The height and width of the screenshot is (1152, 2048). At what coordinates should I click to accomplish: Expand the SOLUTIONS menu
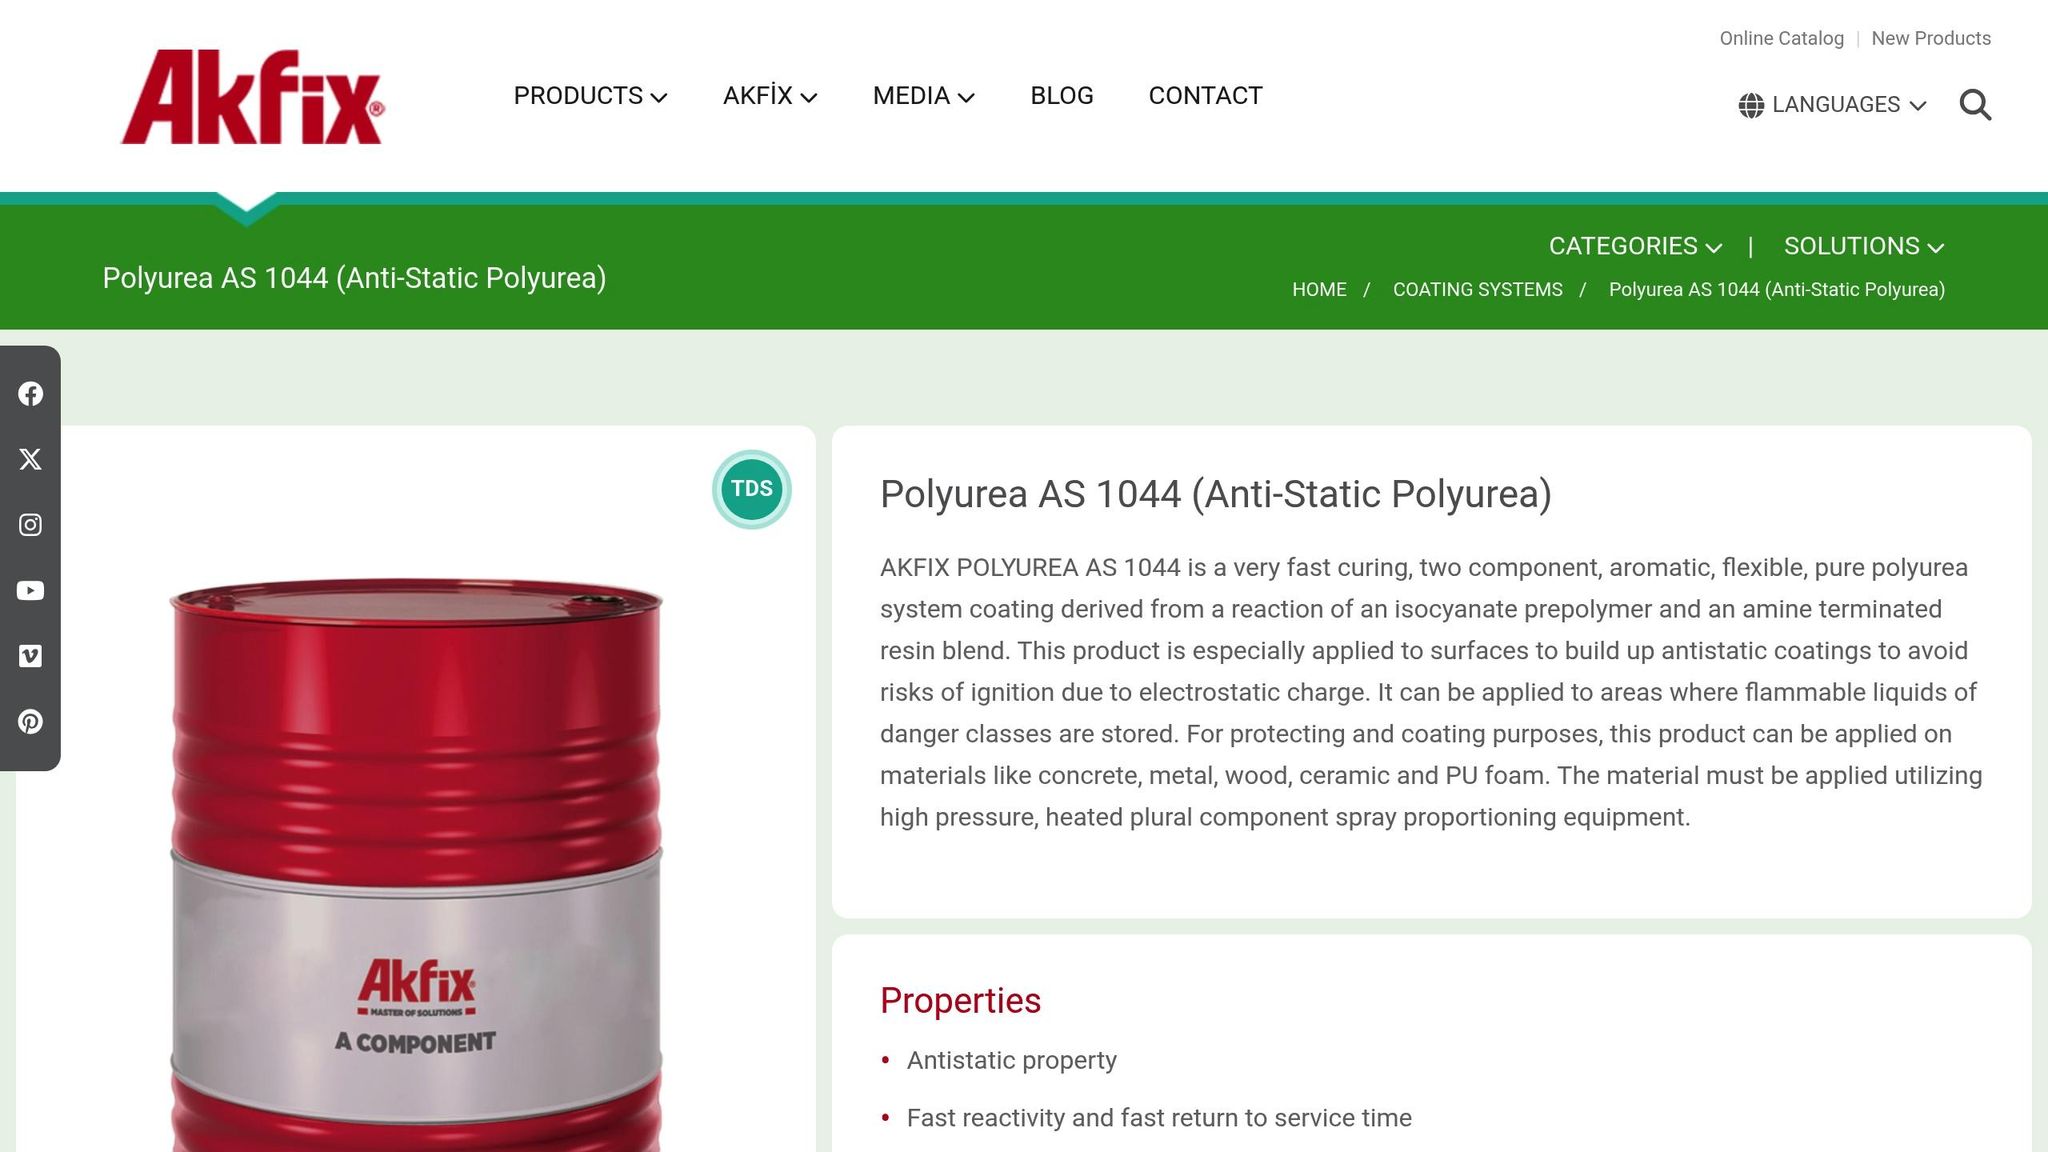1864,246
